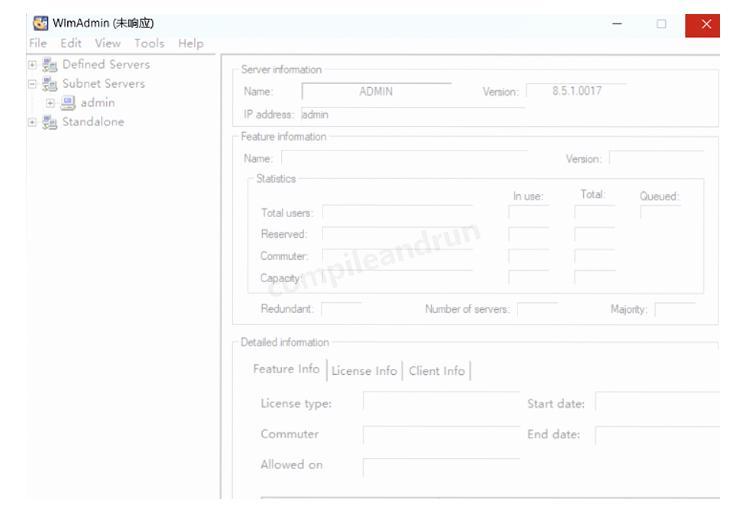Click the Standalone servers icon
746x514 pixels.
pos(49,122)
